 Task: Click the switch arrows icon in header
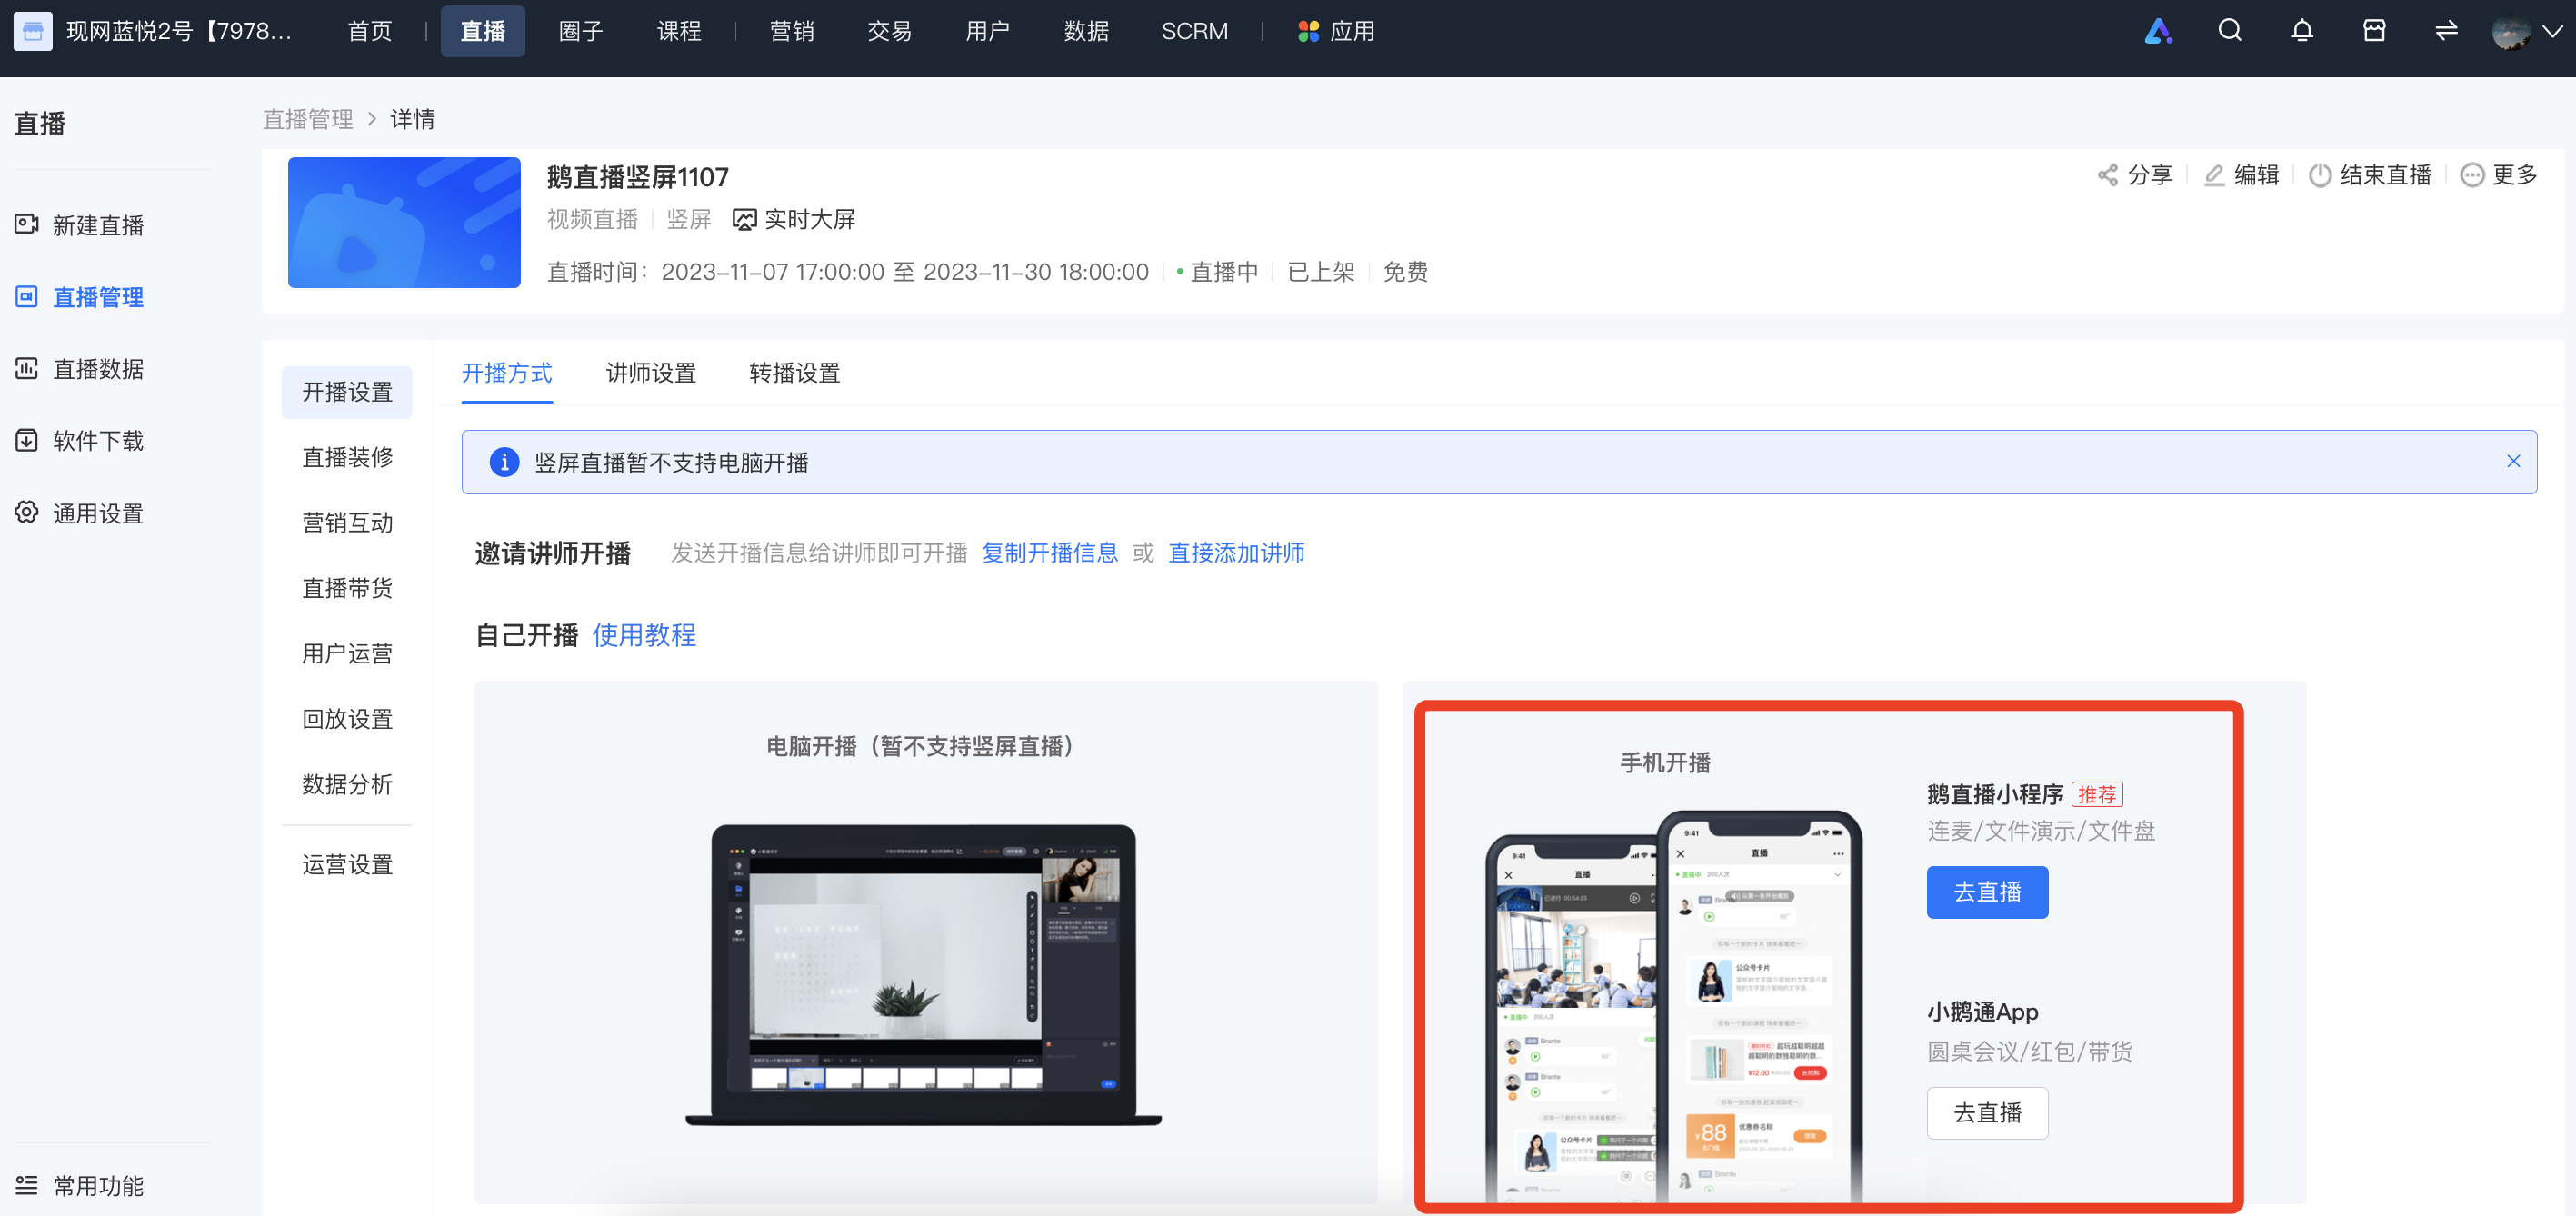(2446, 31)
